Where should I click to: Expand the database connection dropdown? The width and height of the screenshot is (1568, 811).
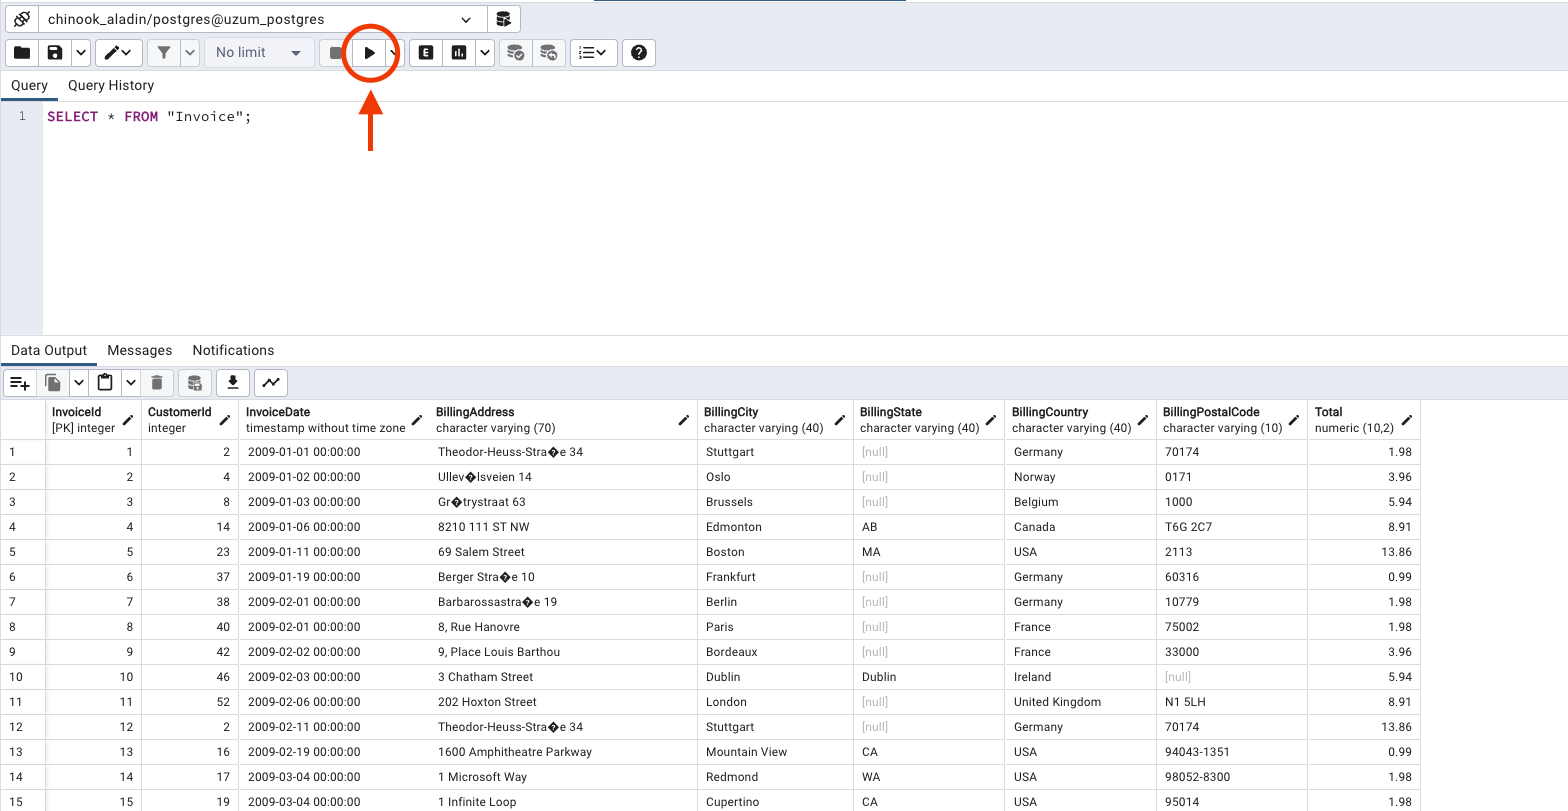[x=466, y=19]
